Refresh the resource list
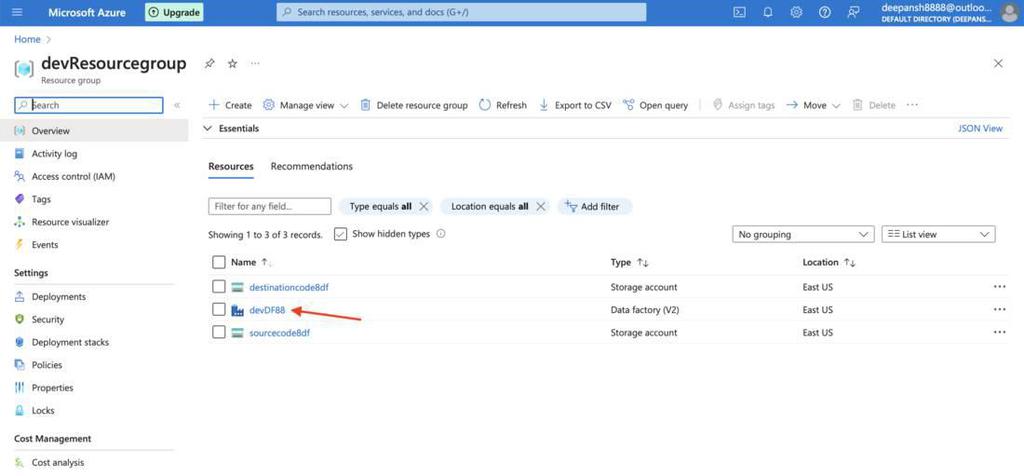 click(x=503, y=105)
